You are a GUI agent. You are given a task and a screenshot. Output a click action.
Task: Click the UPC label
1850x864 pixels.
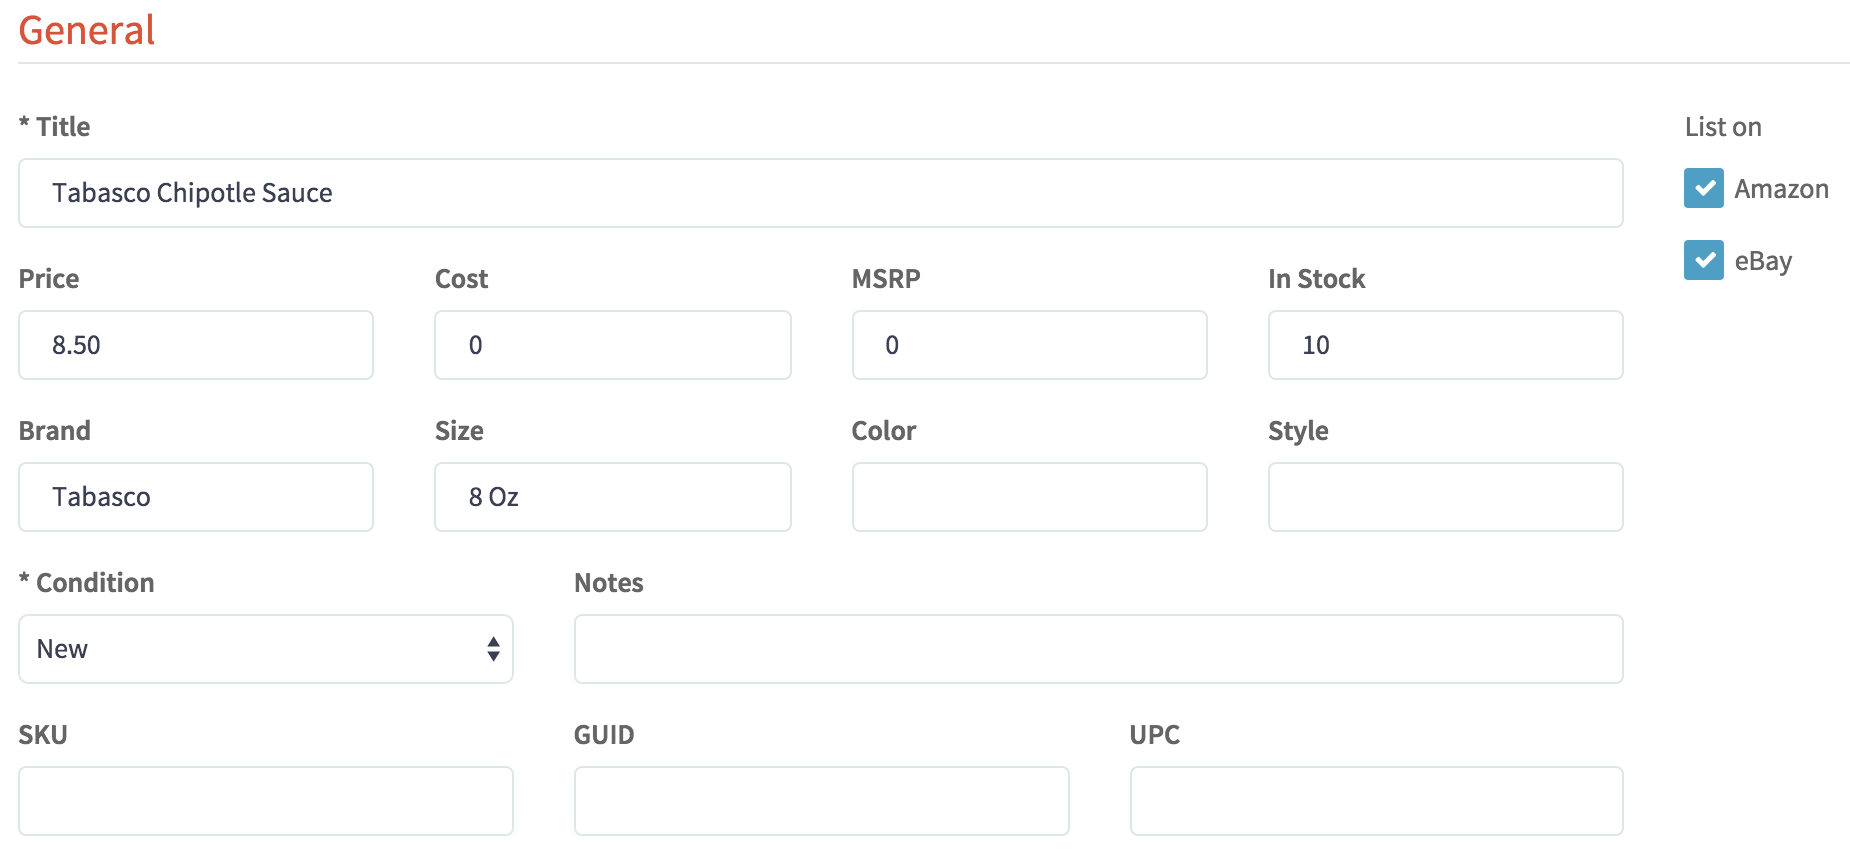tap(1155, 735)
